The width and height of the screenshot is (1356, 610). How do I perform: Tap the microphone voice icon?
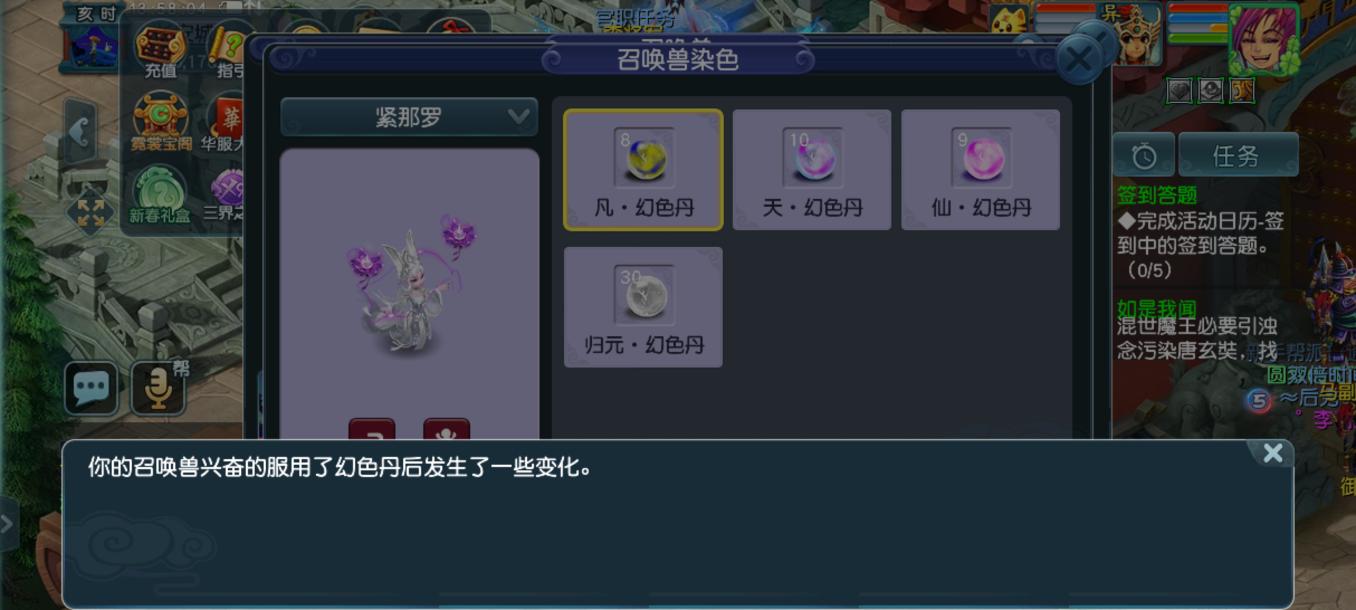coord(158,388)
